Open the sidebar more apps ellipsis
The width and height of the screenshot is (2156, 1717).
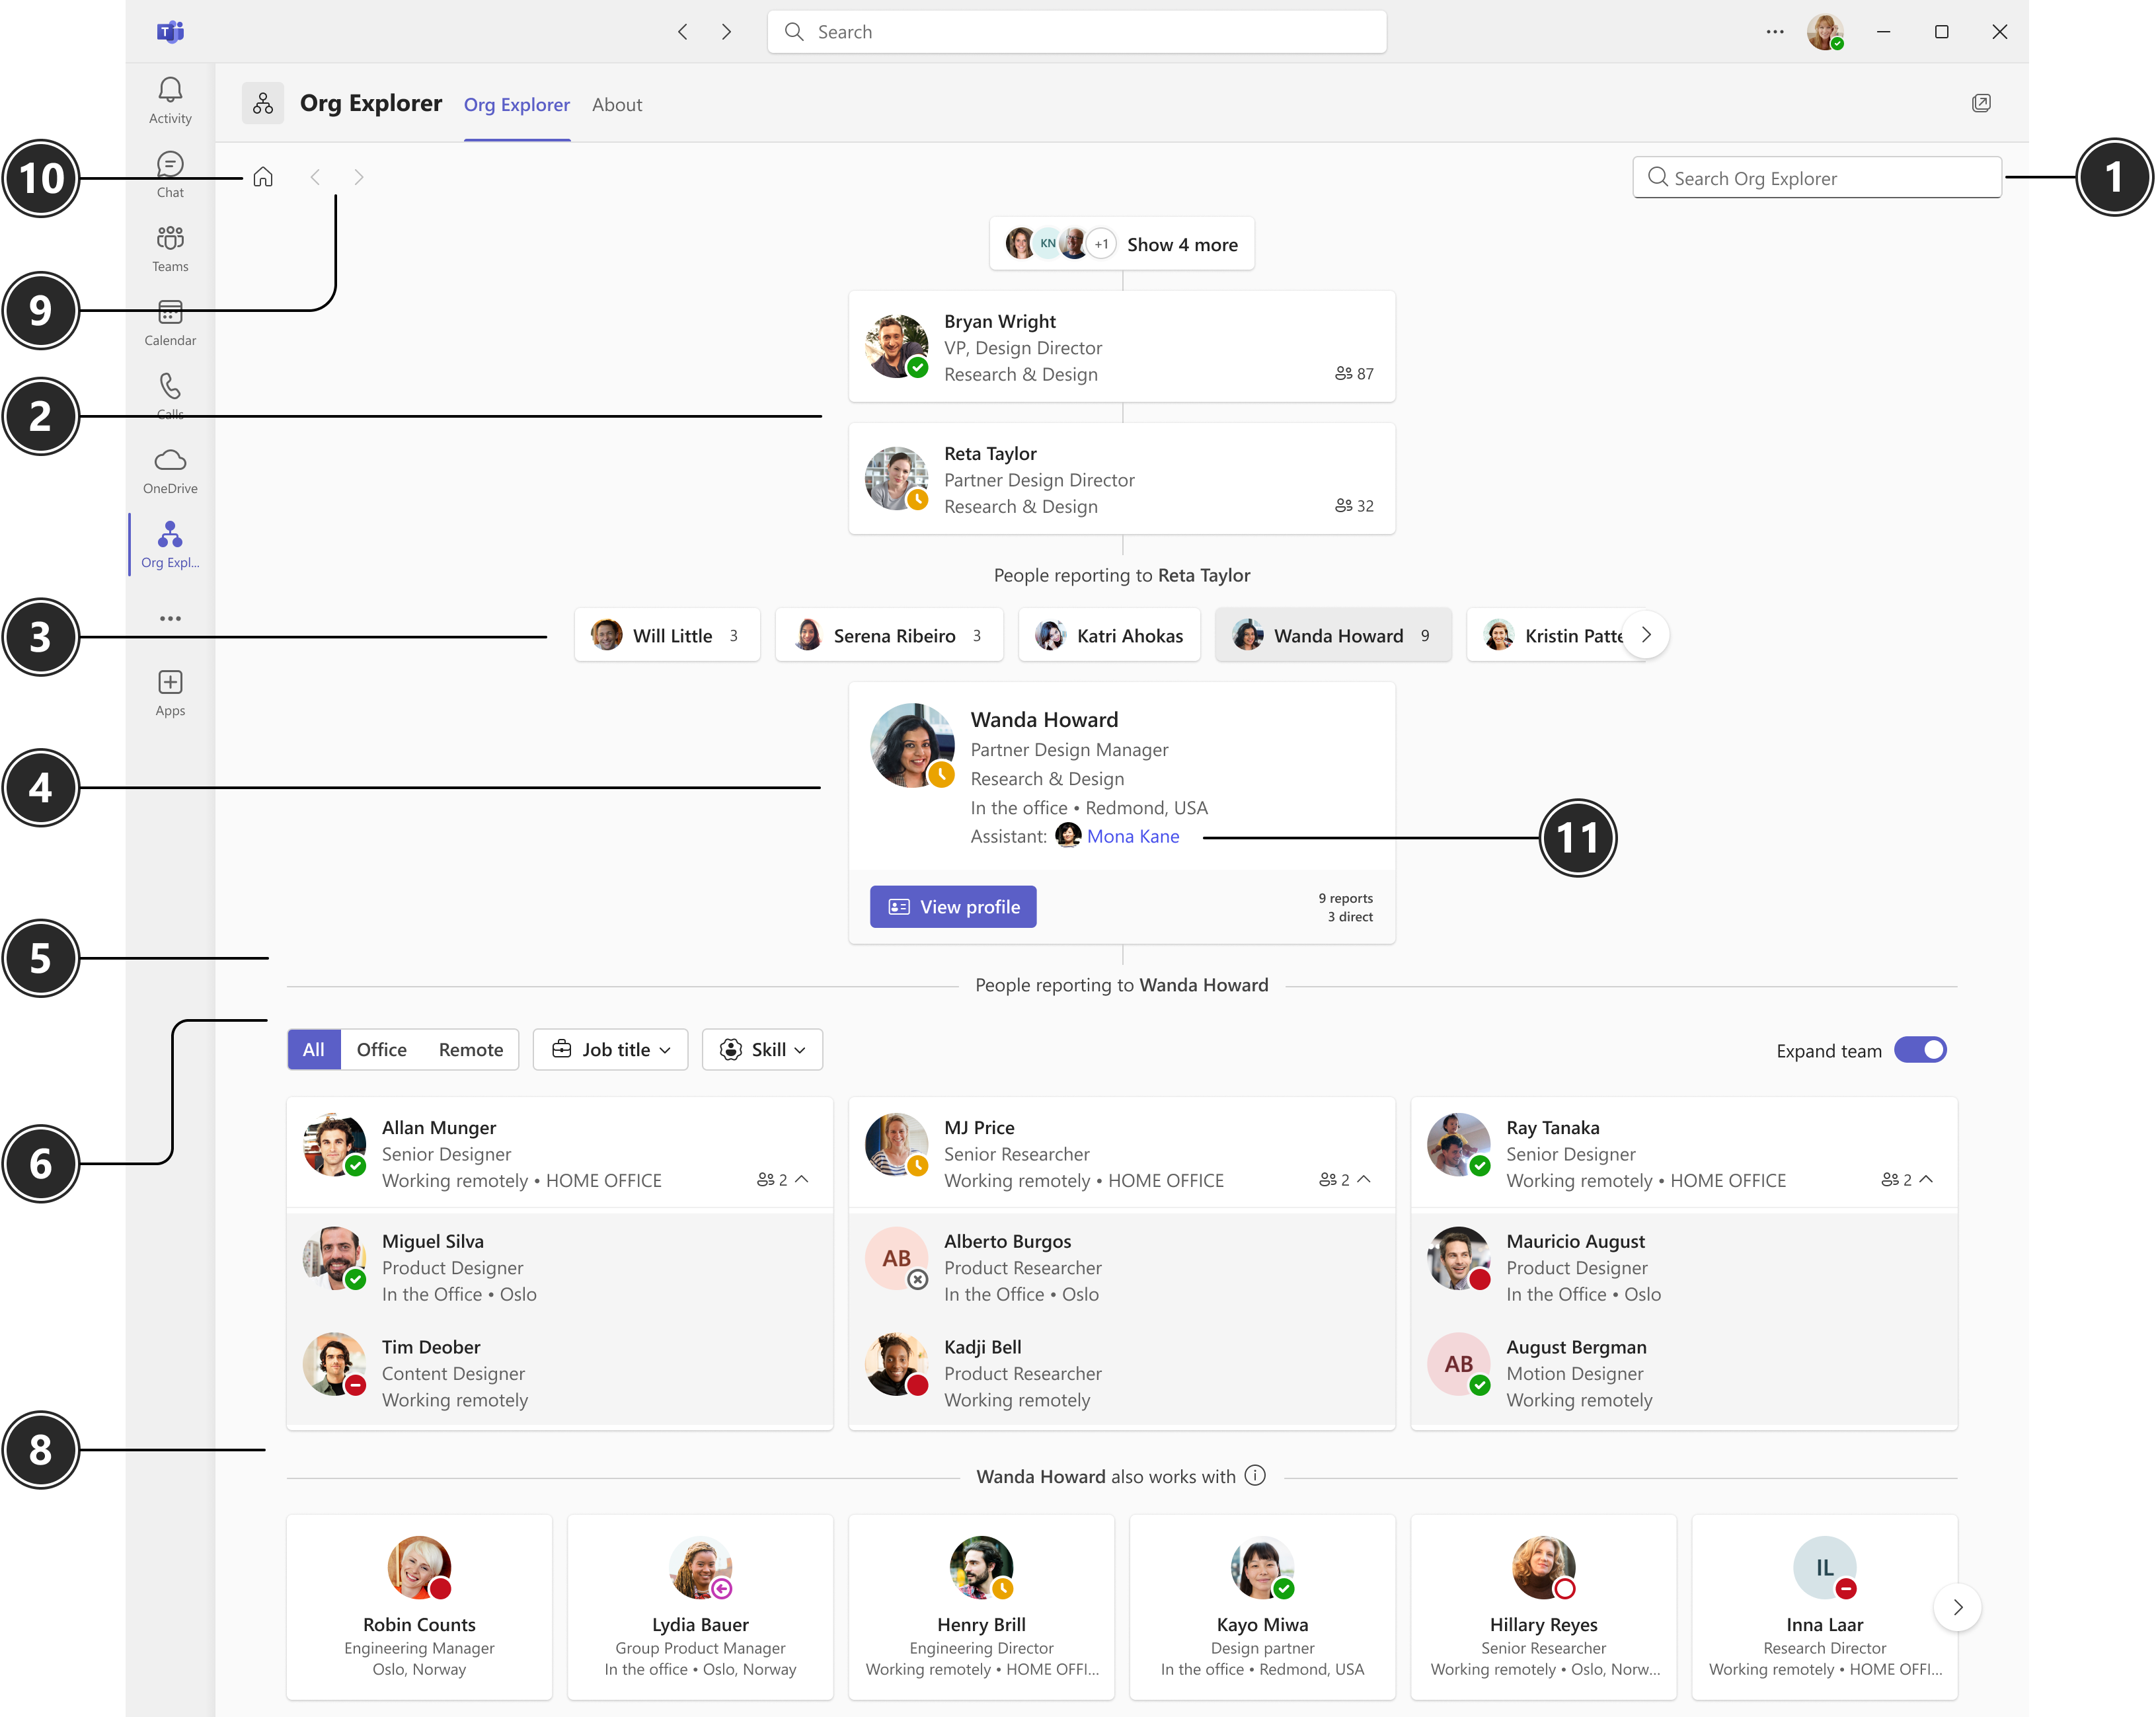click(x=170, y=619)
